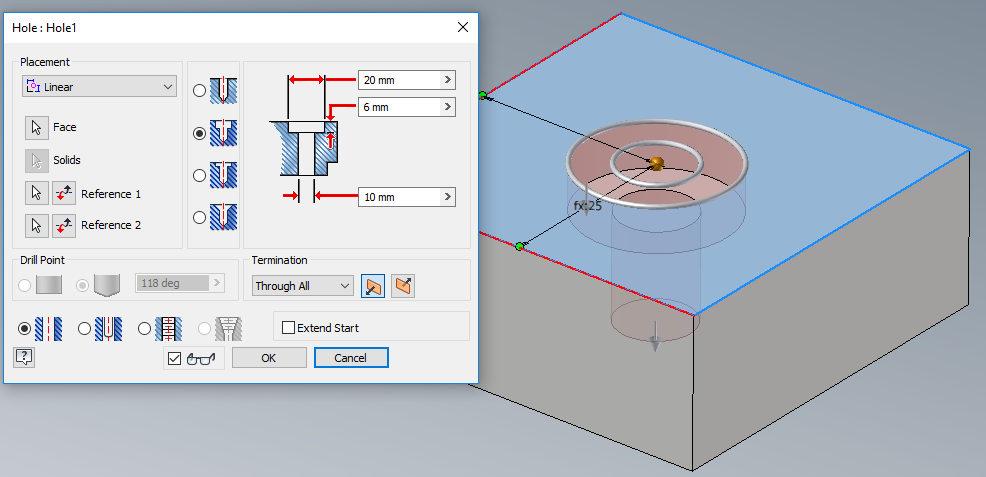
Task: Expand the 10 mm hole diameter arrow
Action: 447,197
